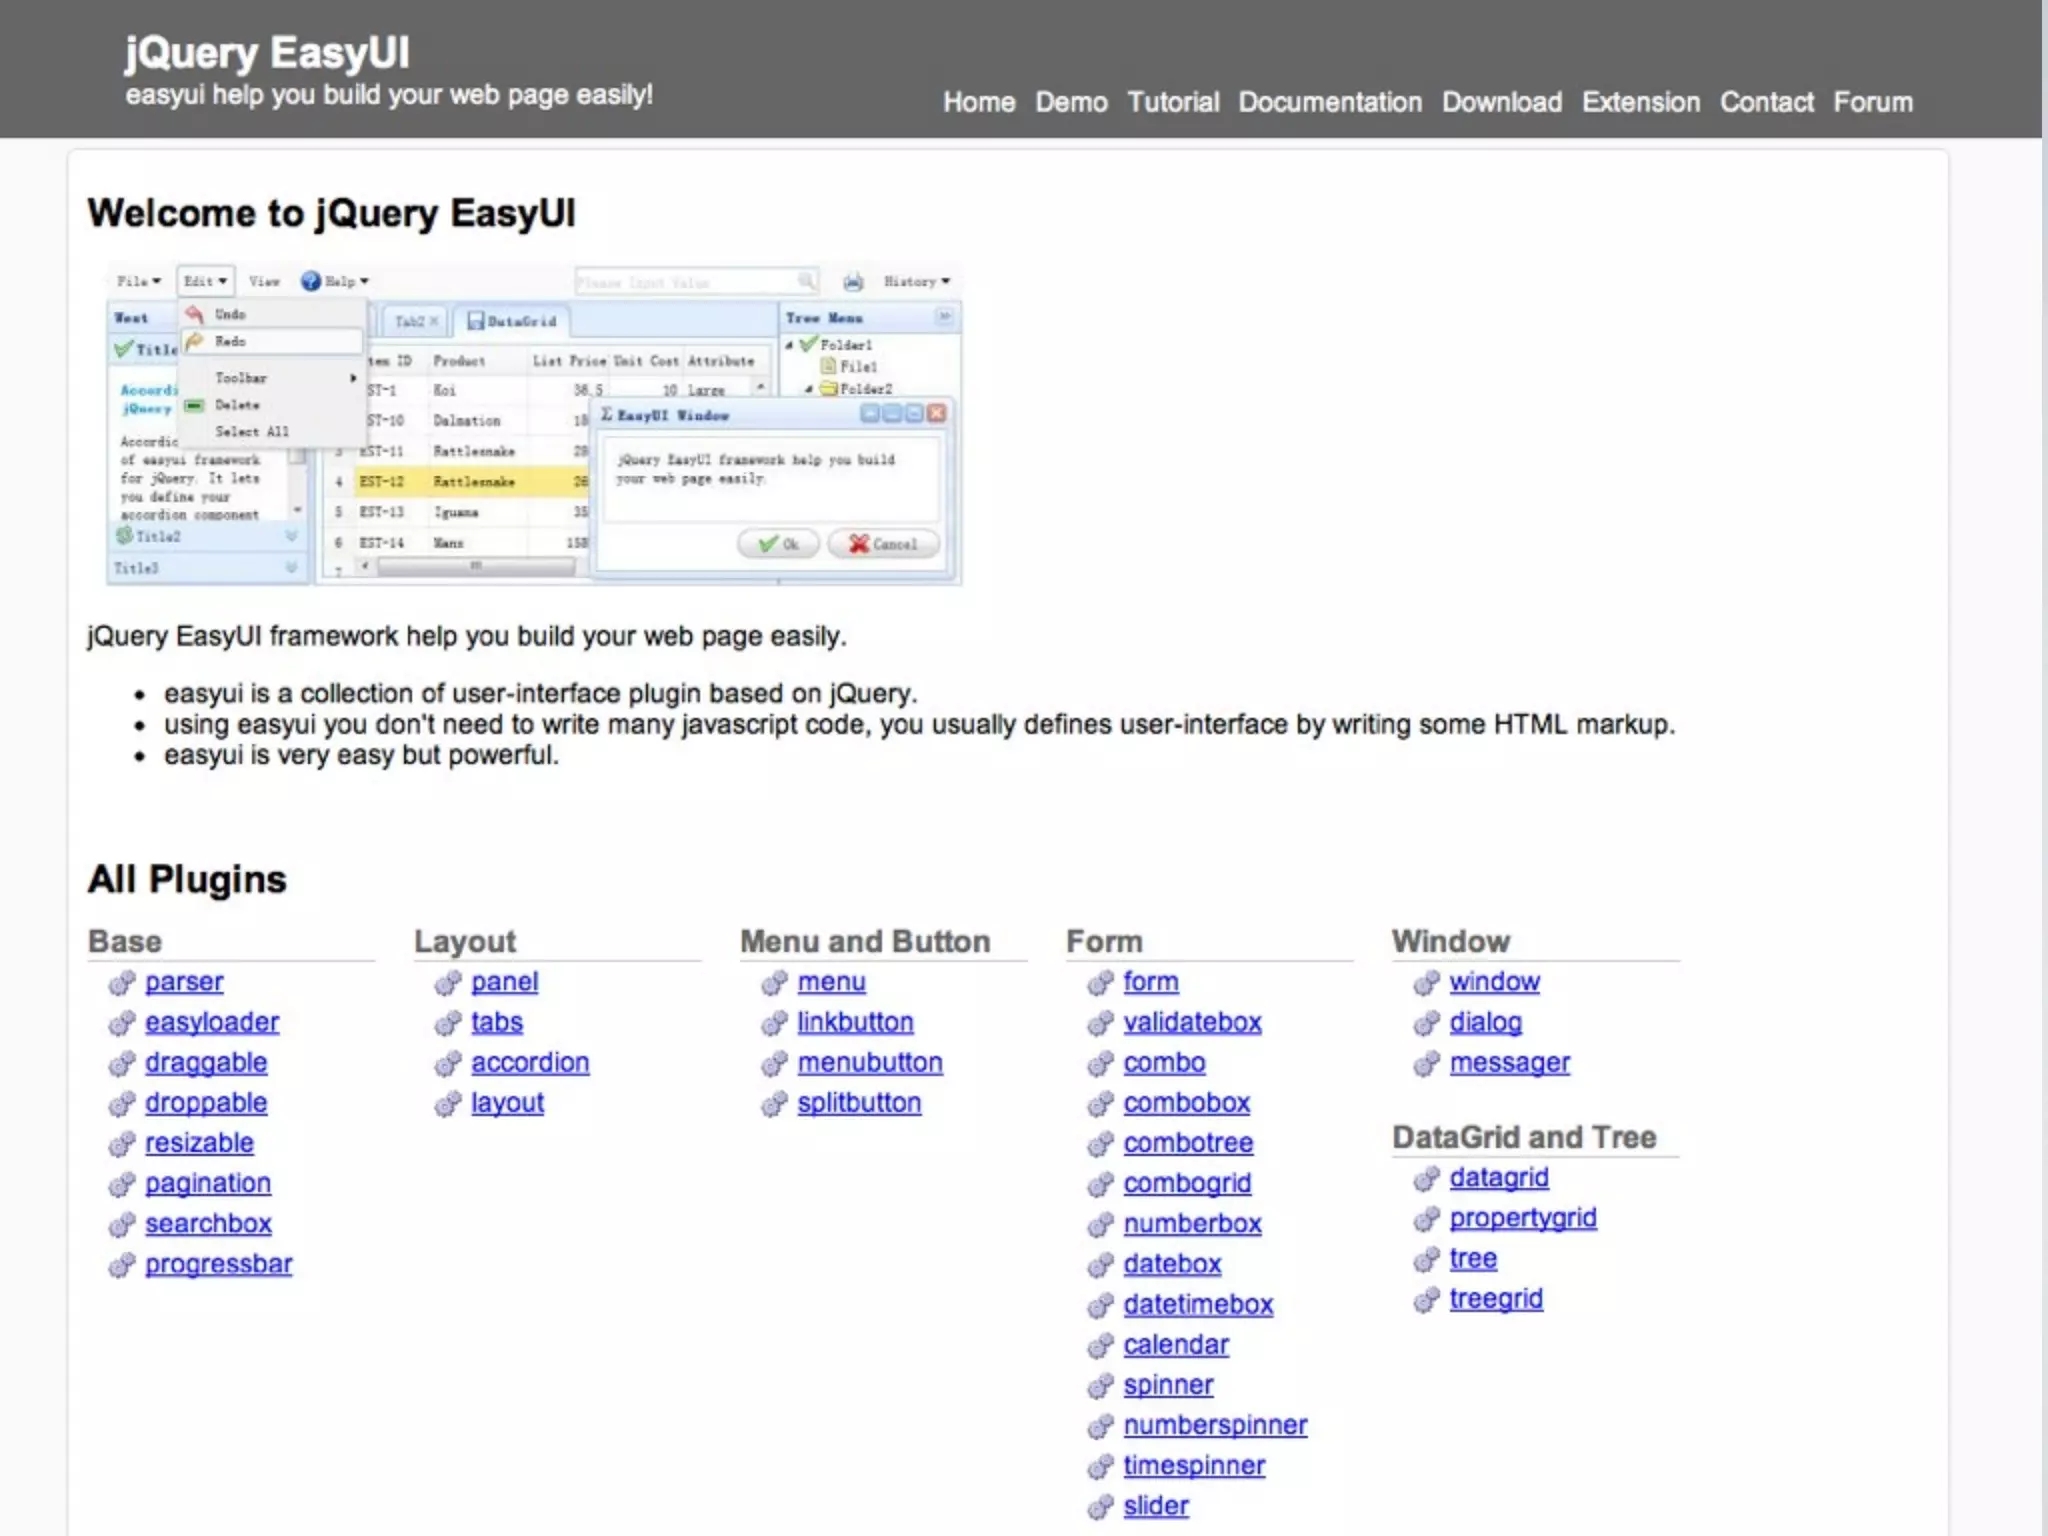The width and height of the screenshot is (2048, 1536).
Task: Click the 'DataGrid and Tree' category heading
Action: point(1524,1137)
